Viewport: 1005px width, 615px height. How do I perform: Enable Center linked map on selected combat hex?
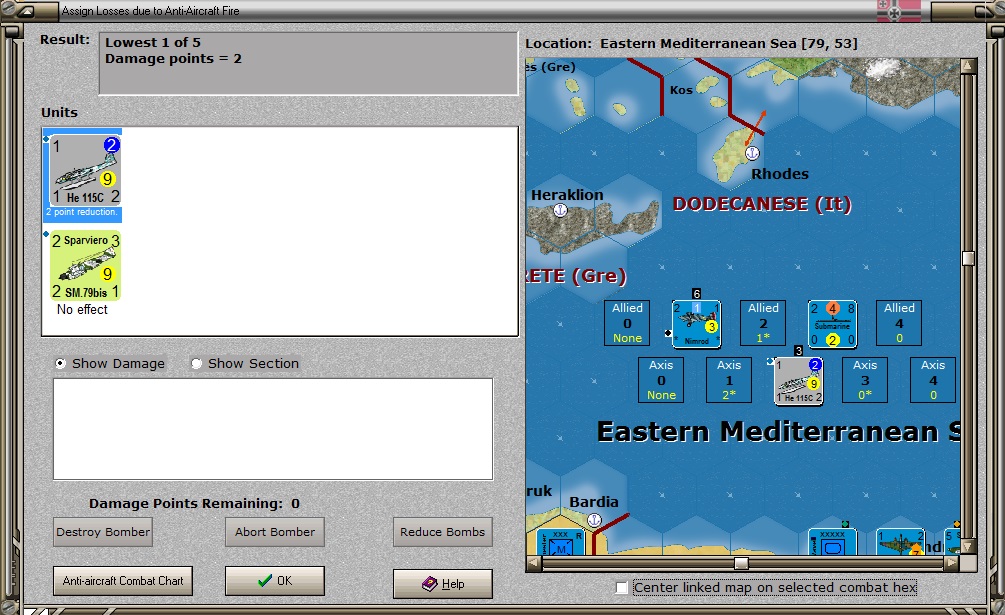click(621, 587)
